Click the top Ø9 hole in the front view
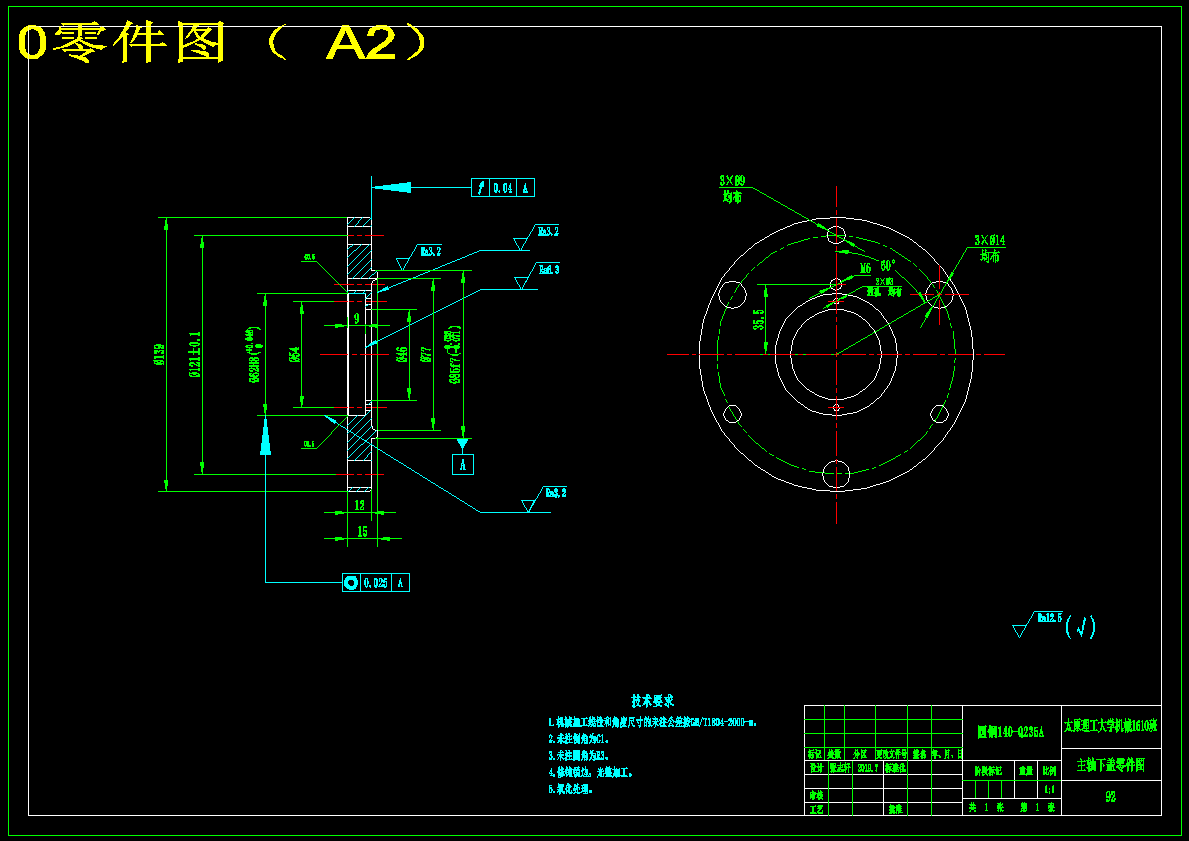Image resolution: width=1189 pixels, height=841 pixels. [x=836, y=234]
